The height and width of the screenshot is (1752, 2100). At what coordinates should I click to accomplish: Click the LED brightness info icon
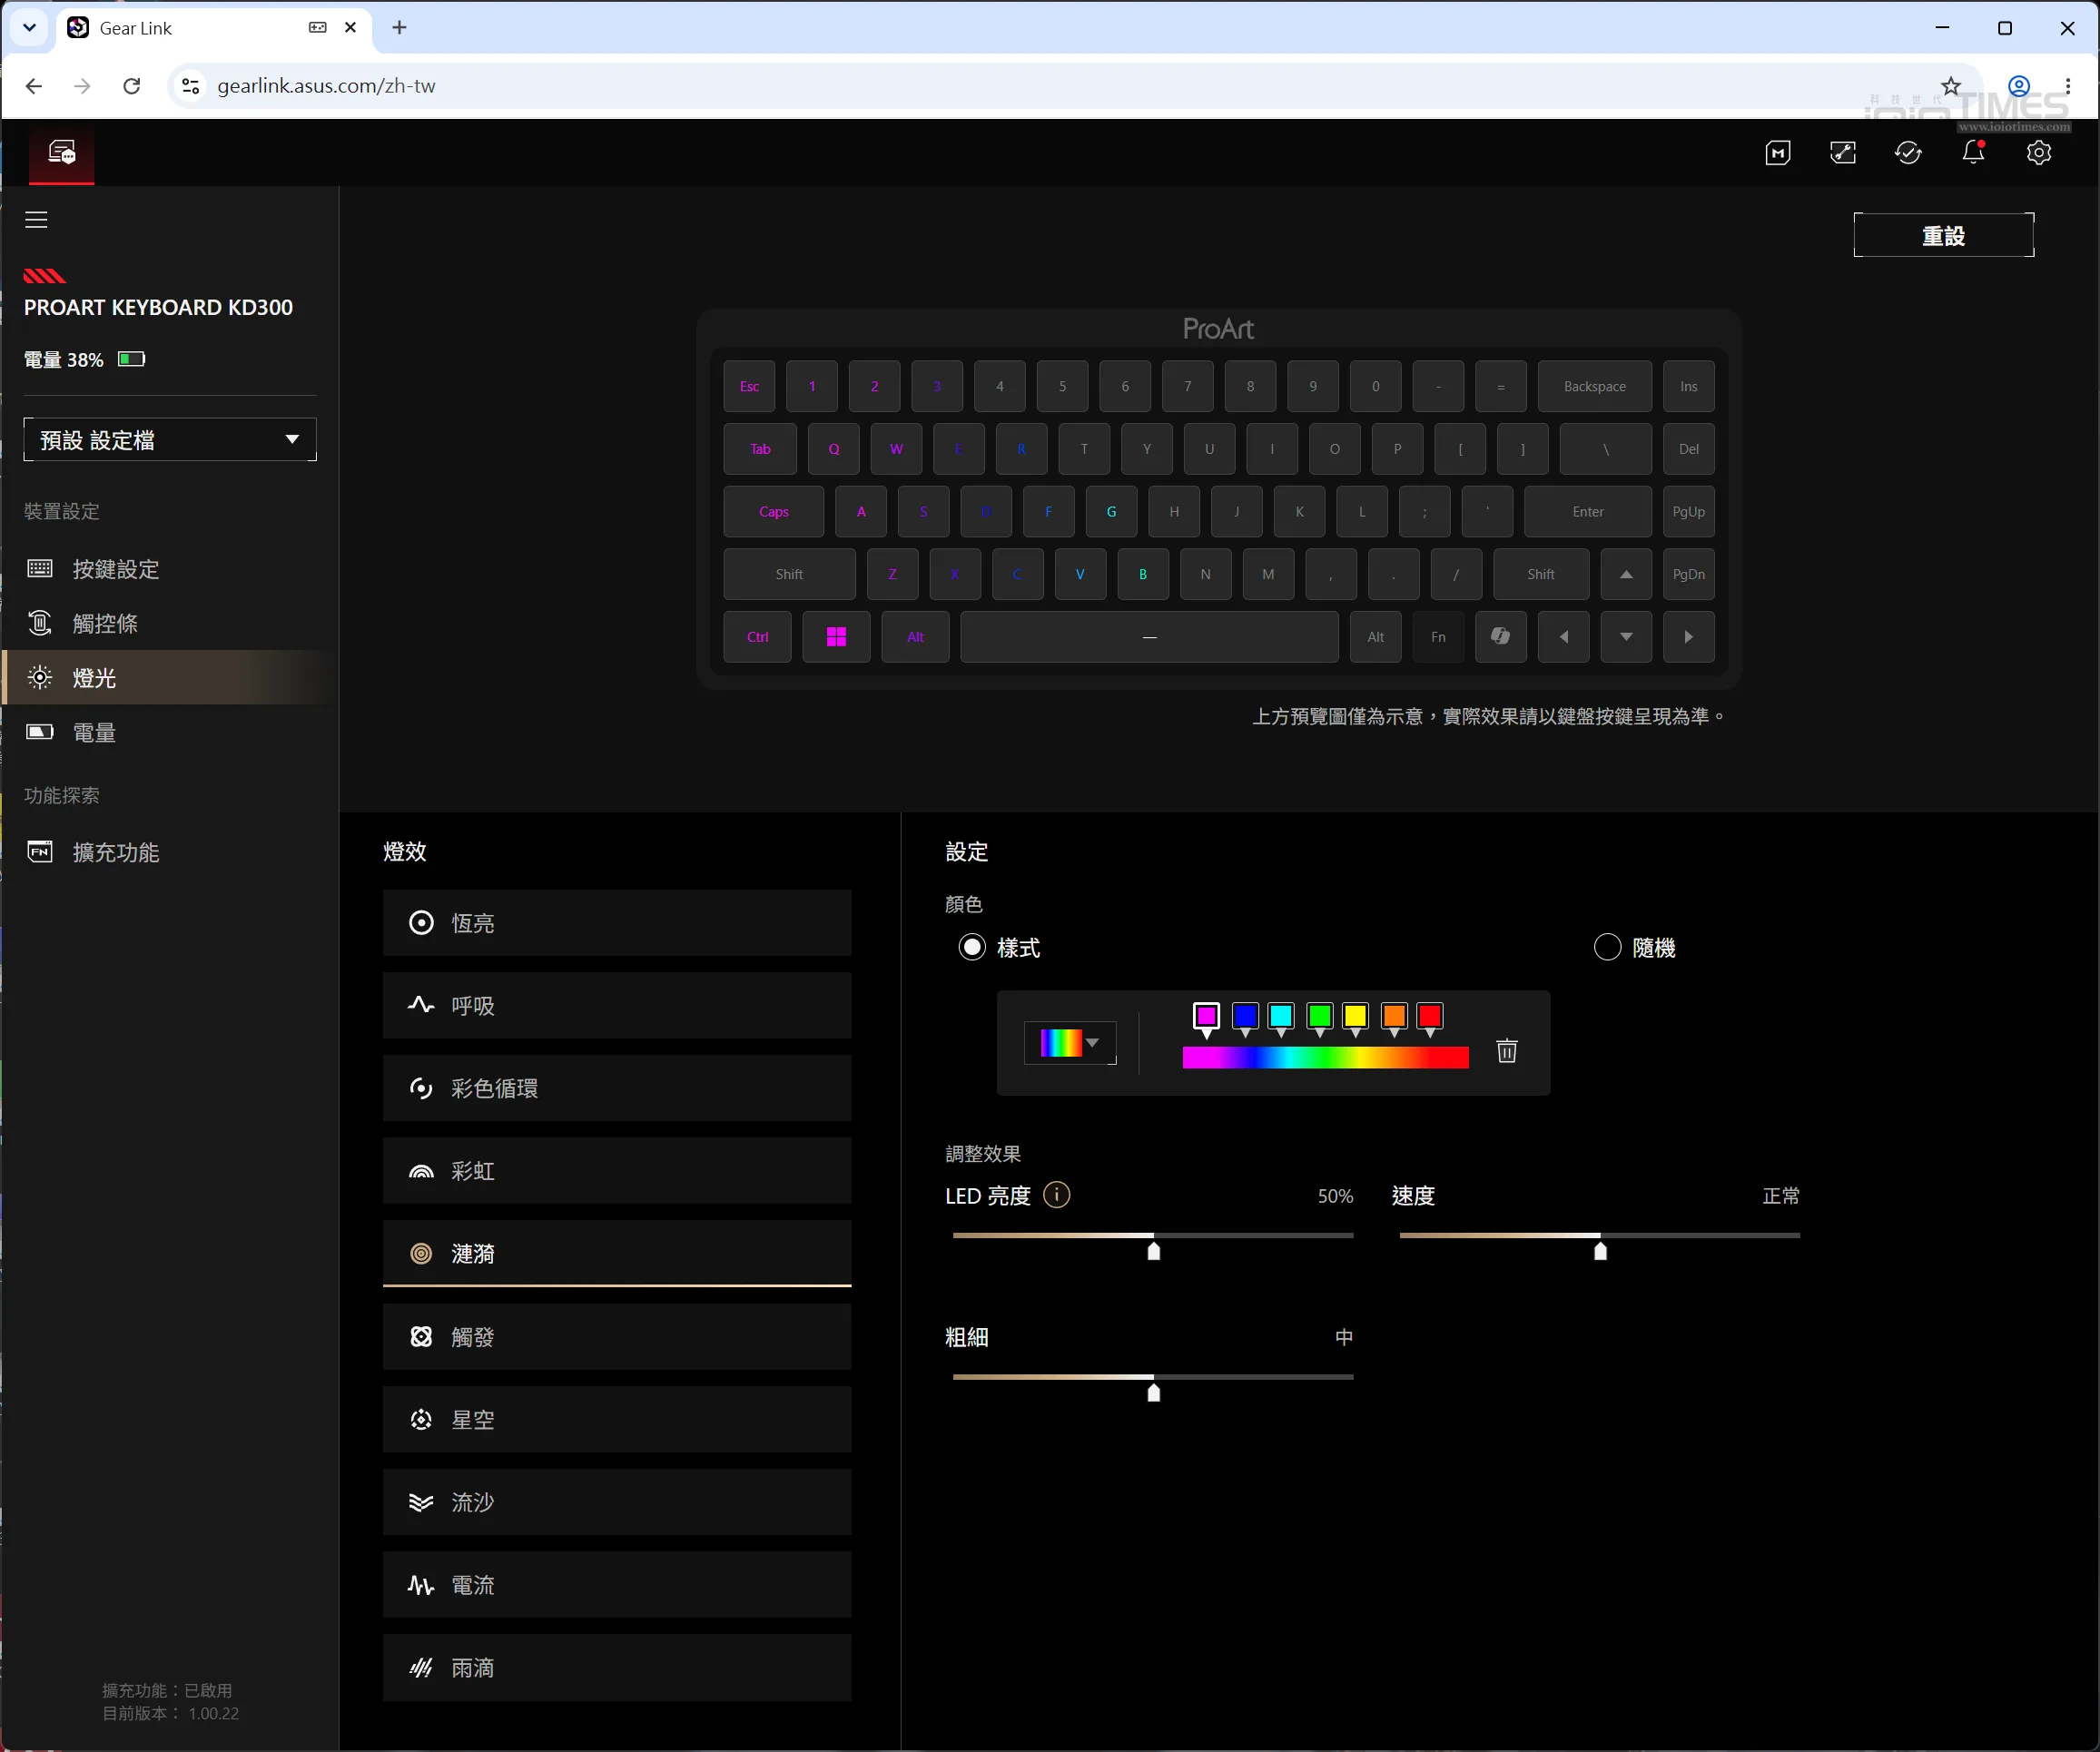tap(1057, 1195)
